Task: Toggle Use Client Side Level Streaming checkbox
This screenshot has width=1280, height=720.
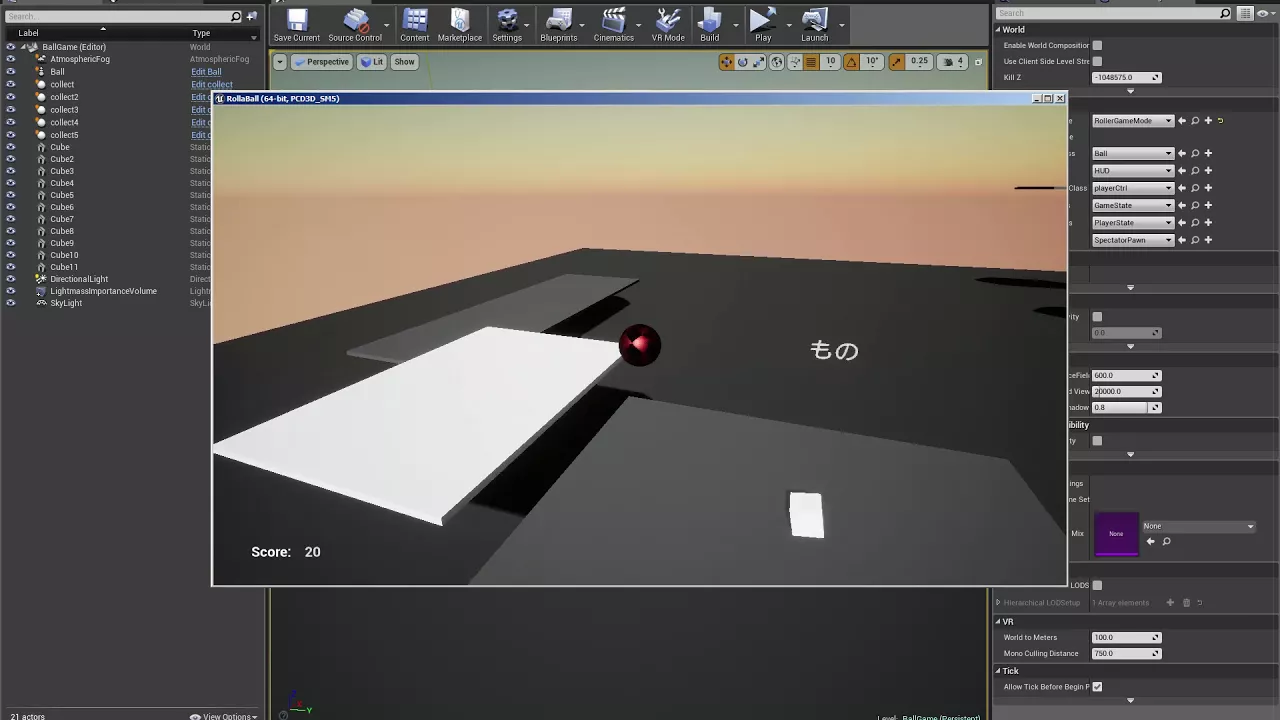Action: 1097,61
